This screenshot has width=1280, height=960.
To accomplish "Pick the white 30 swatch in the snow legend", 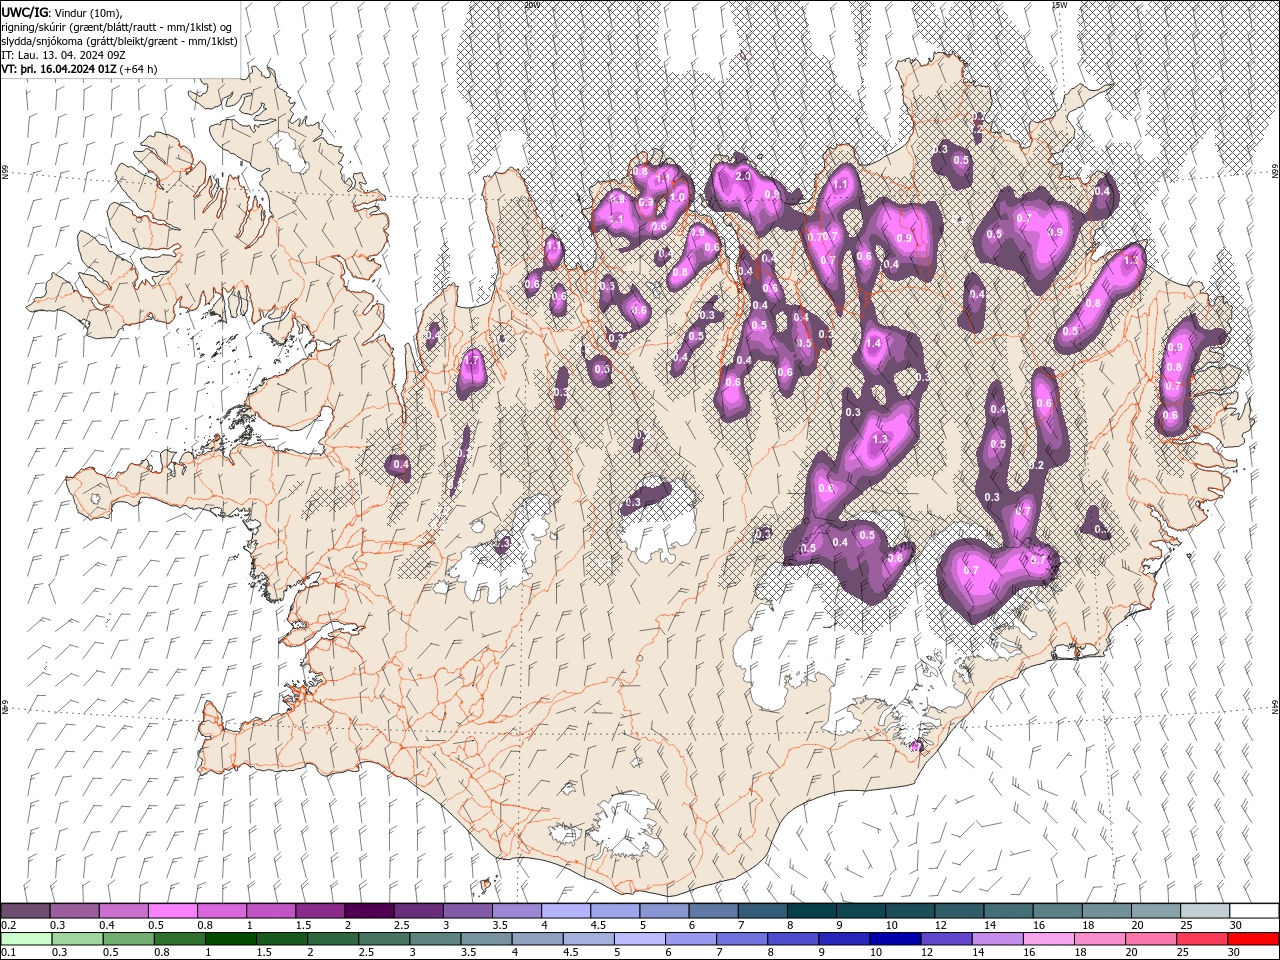I will click(x=1253, y=911).
